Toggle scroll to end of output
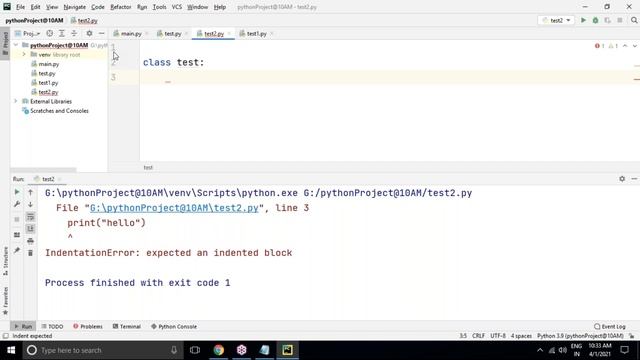 [30, 229]
